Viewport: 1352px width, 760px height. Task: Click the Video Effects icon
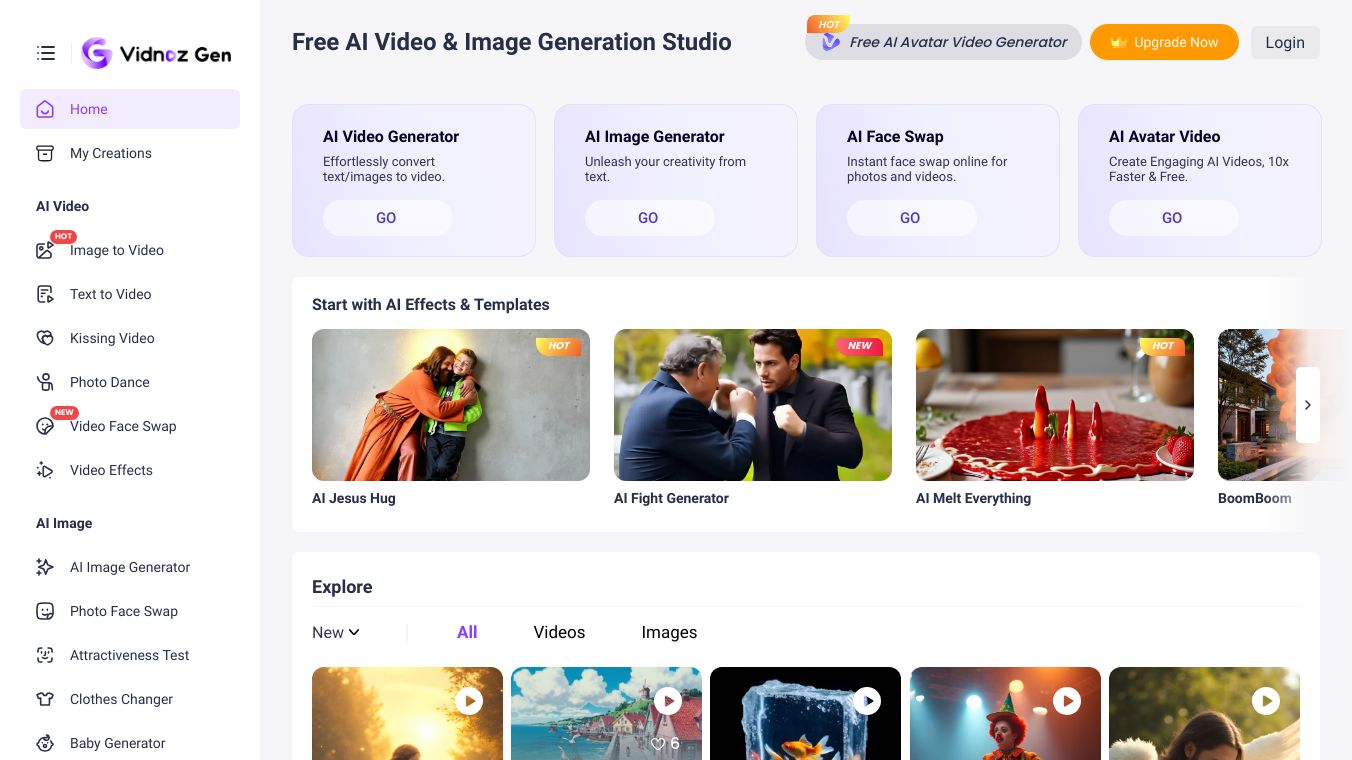pos(45,470)
